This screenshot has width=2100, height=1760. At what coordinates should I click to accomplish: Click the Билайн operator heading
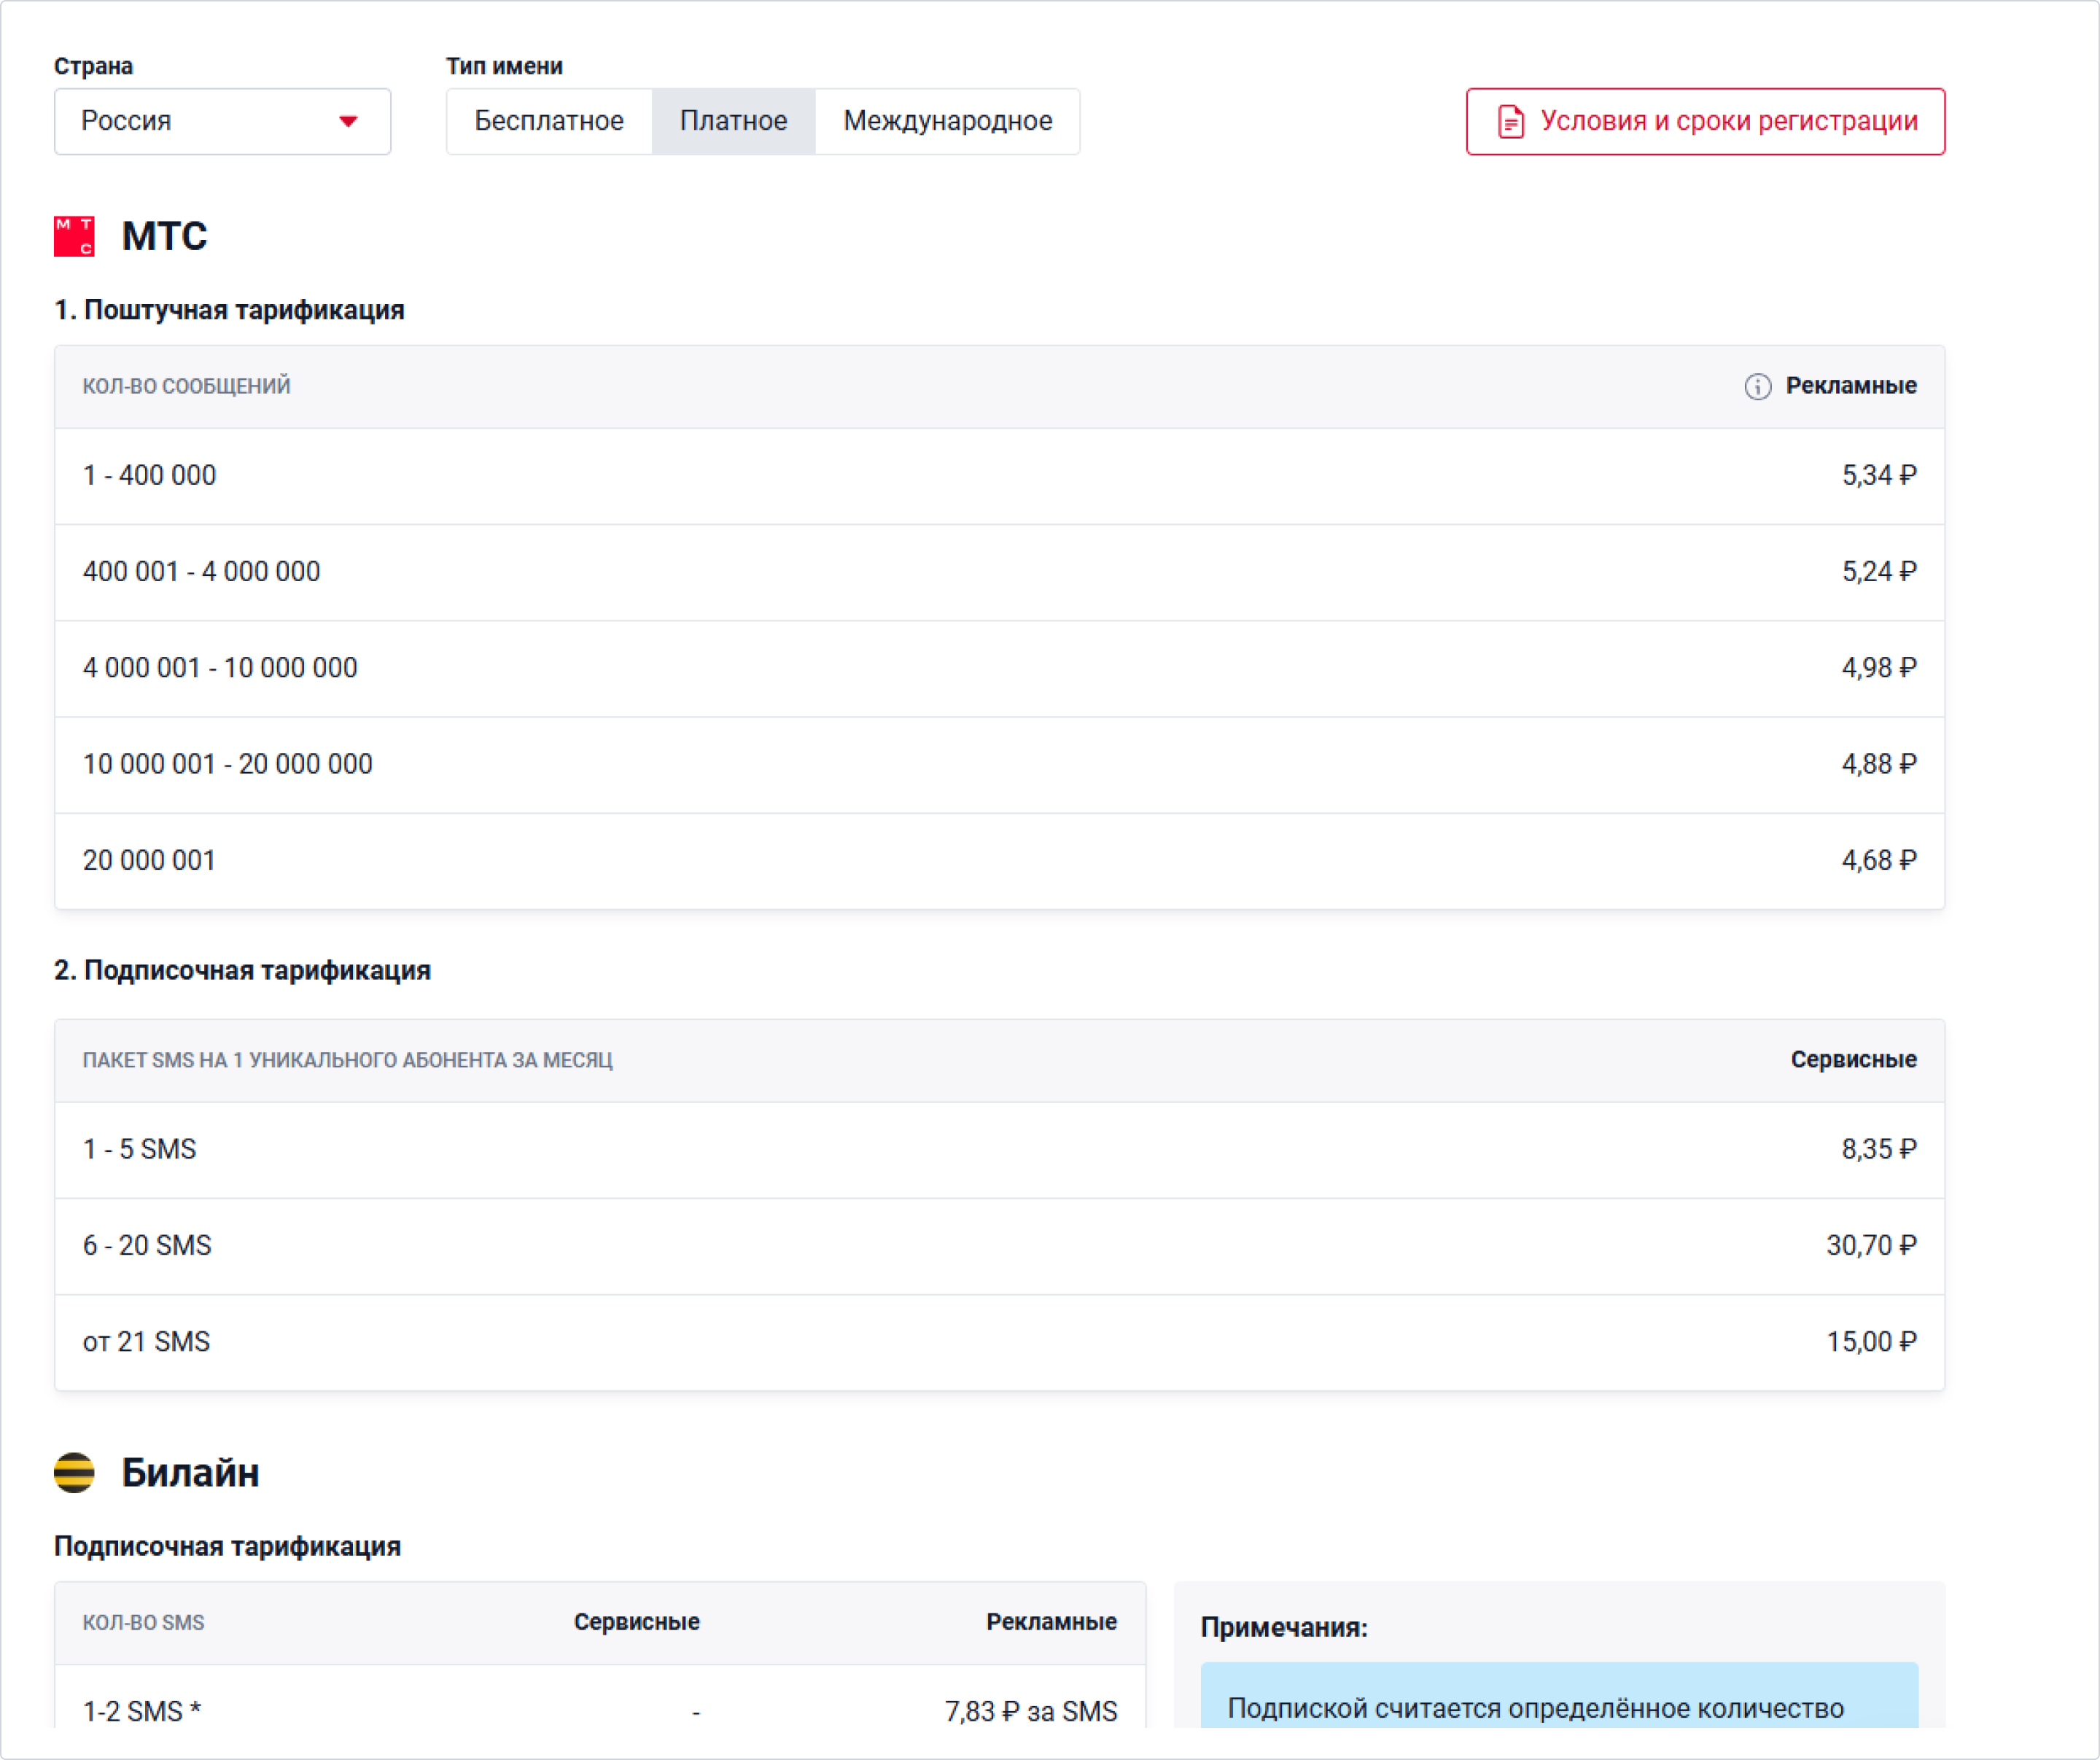pyautogui.click(x=190, y=1473)
